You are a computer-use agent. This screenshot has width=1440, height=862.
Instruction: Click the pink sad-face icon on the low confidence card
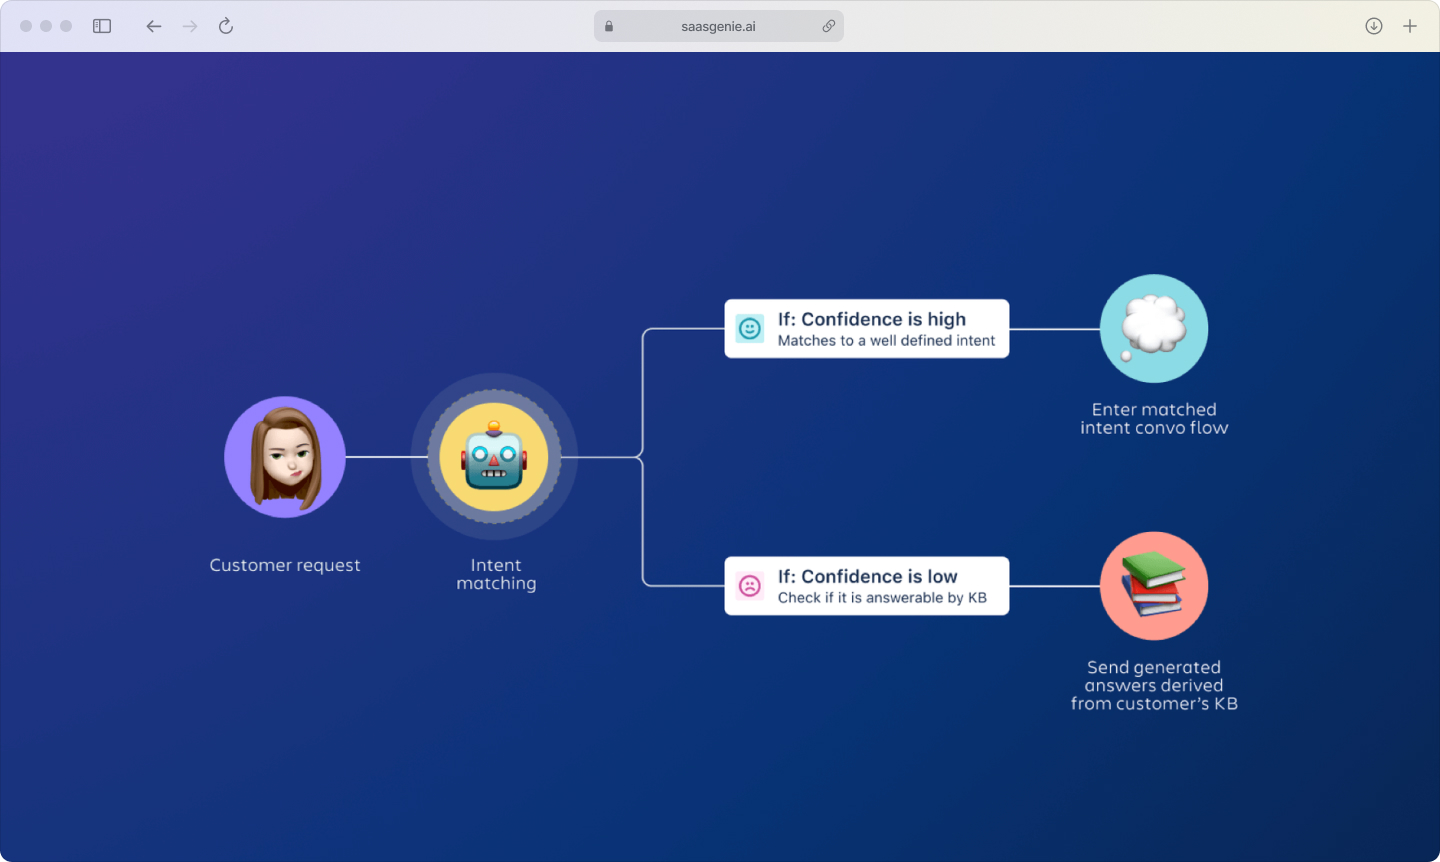pos(749,586)
